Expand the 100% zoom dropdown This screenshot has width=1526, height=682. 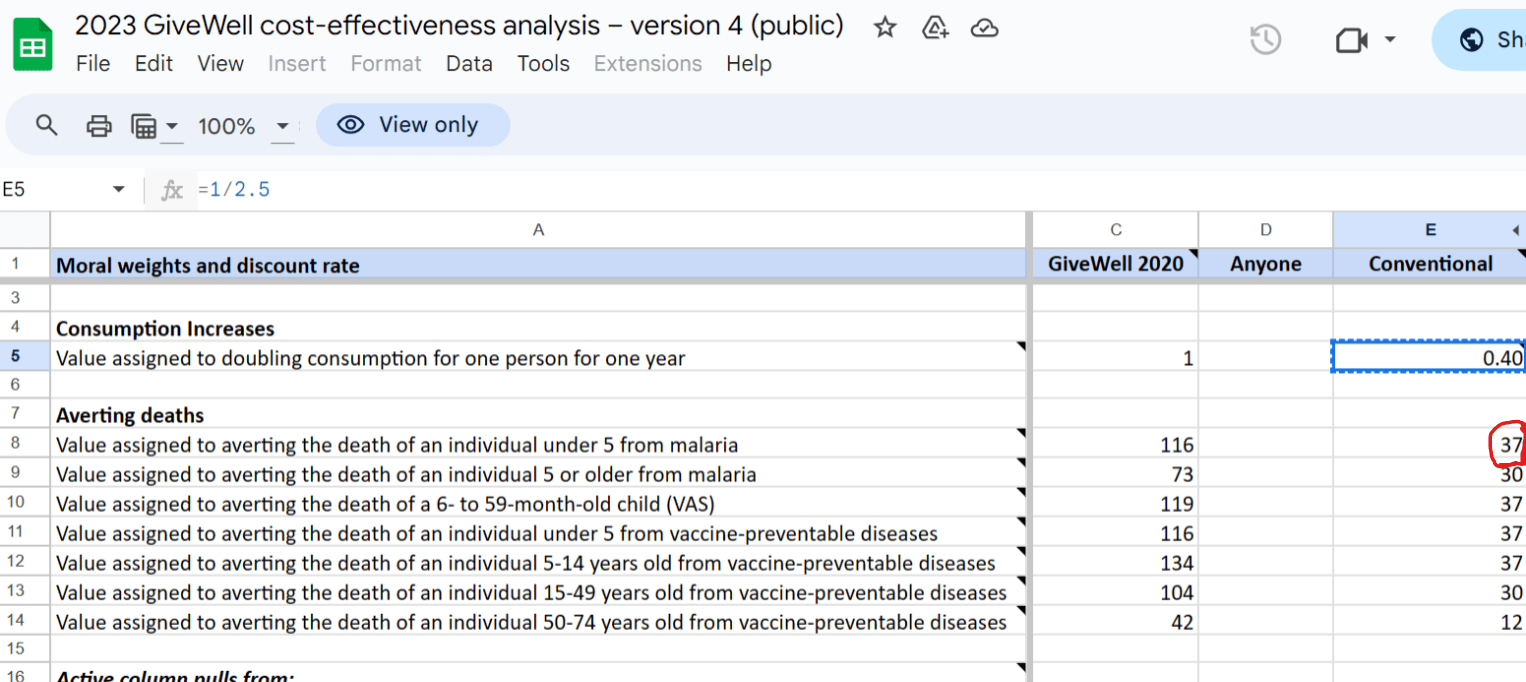click(283, 126)
